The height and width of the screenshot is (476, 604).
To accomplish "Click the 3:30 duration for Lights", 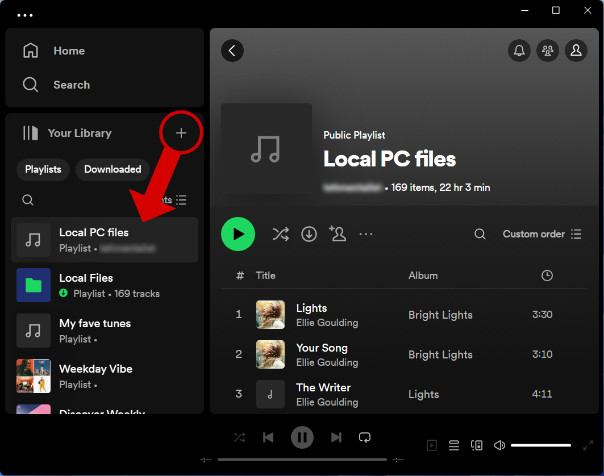I will [x=542, y=315].
